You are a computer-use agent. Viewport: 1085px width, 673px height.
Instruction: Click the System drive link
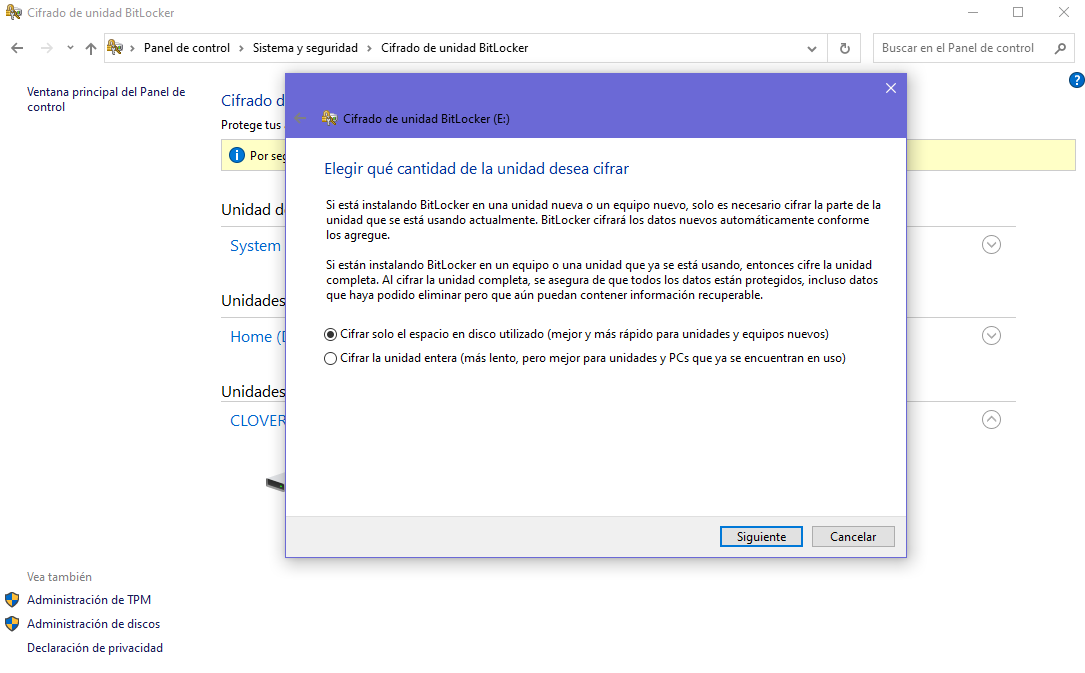[255, 246]
